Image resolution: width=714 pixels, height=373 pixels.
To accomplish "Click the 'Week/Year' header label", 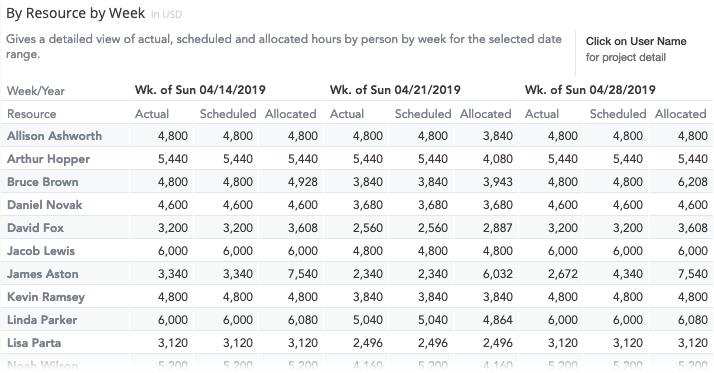I will click(x=36, y=91).
